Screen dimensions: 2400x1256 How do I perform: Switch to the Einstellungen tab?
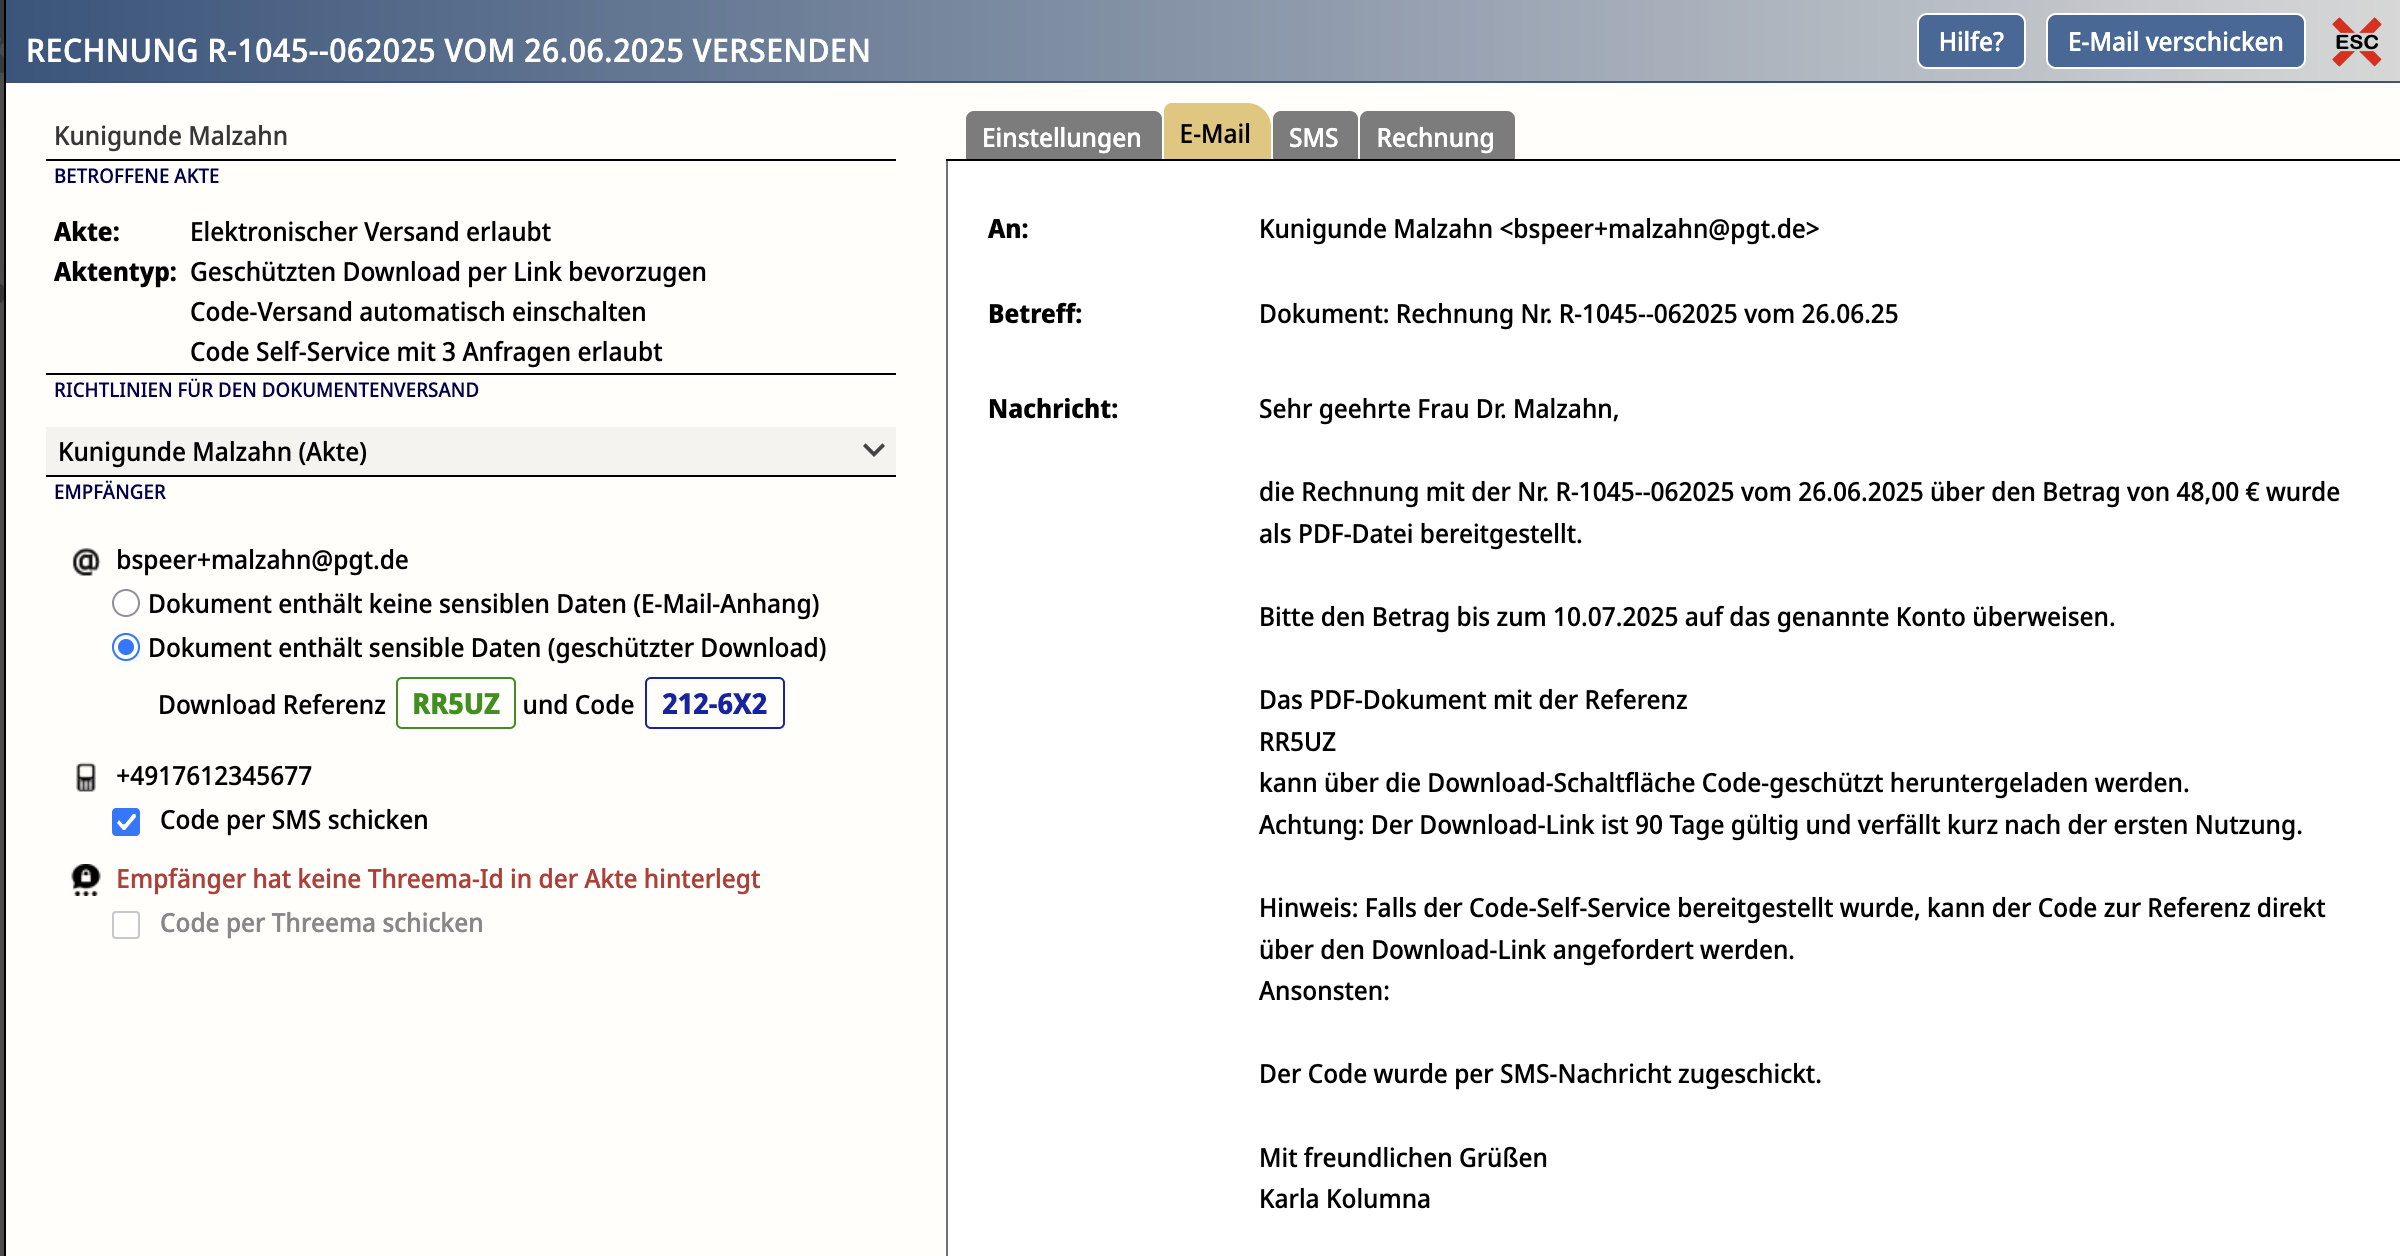[1061, 137]
